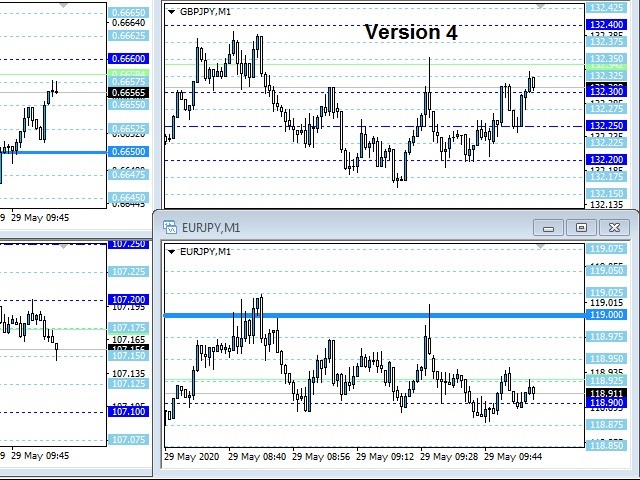Click the 29 May 2020 date label
The image size is (640, 480).
[x=192, y=456]
